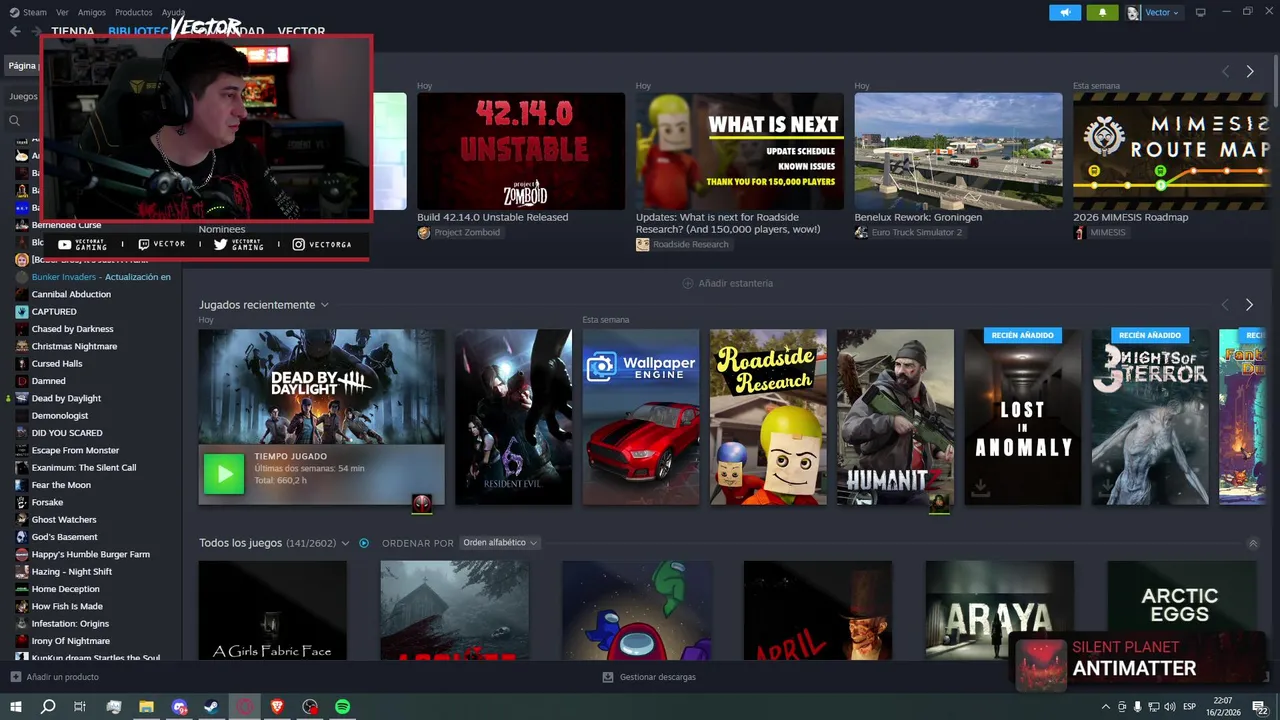The image size is (1280, 720).
Task: Click the Euro Truck Simulator 2 source link
Action: tap(908, 232)
